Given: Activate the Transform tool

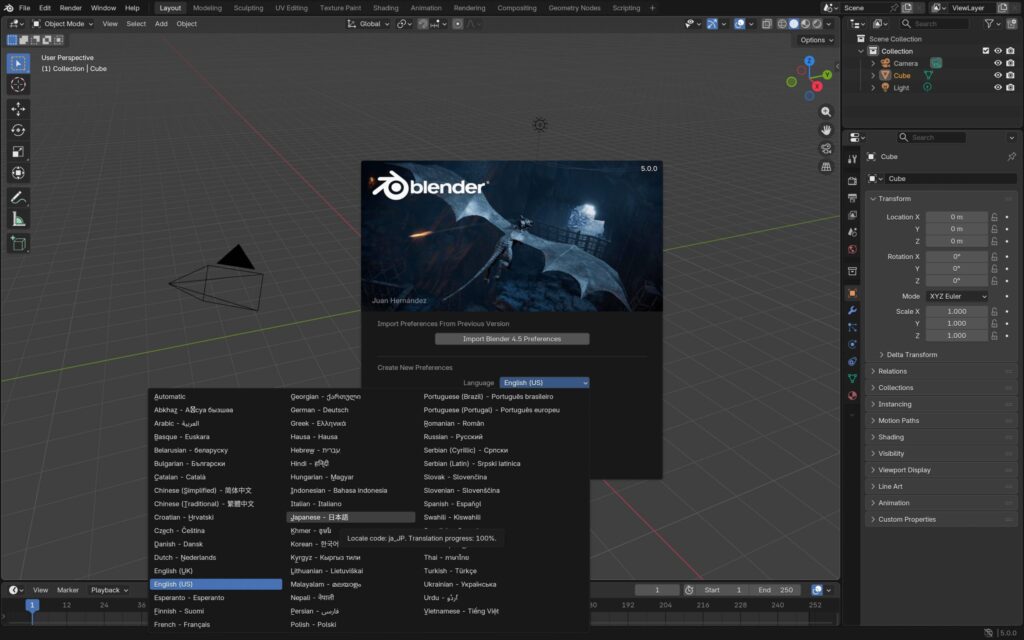Looking at the screenshot, I should [x=18, y=173].
